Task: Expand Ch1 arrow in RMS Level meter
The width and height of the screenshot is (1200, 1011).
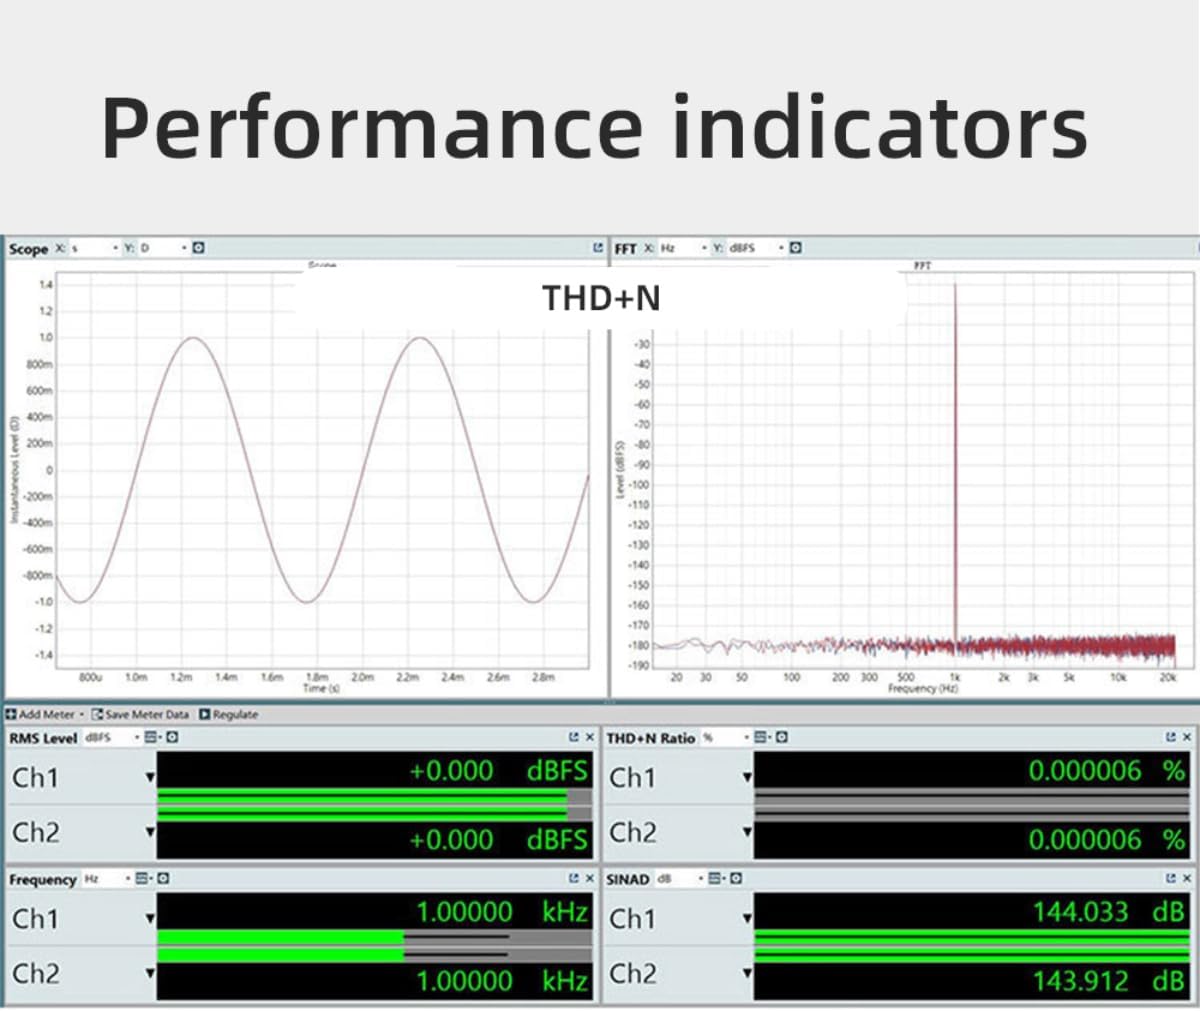Action: 151,777
